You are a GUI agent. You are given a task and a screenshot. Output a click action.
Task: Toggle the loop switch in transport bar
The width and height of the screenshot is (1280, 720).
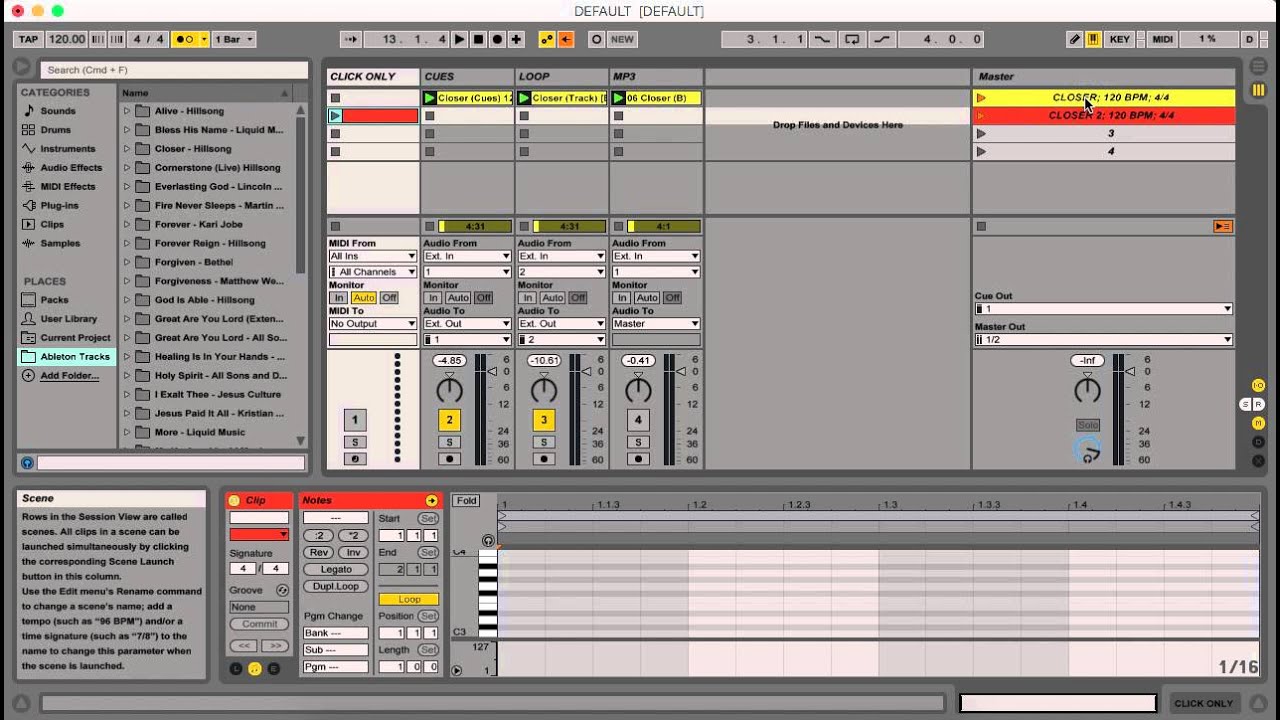coord(852,39)
